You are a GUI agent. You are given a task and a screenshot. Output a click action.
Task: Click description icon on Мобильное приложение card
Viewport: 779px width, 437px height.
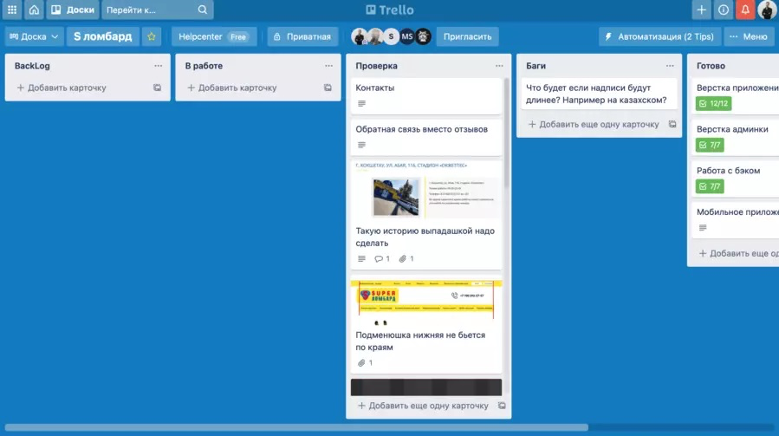pos(702,228)
